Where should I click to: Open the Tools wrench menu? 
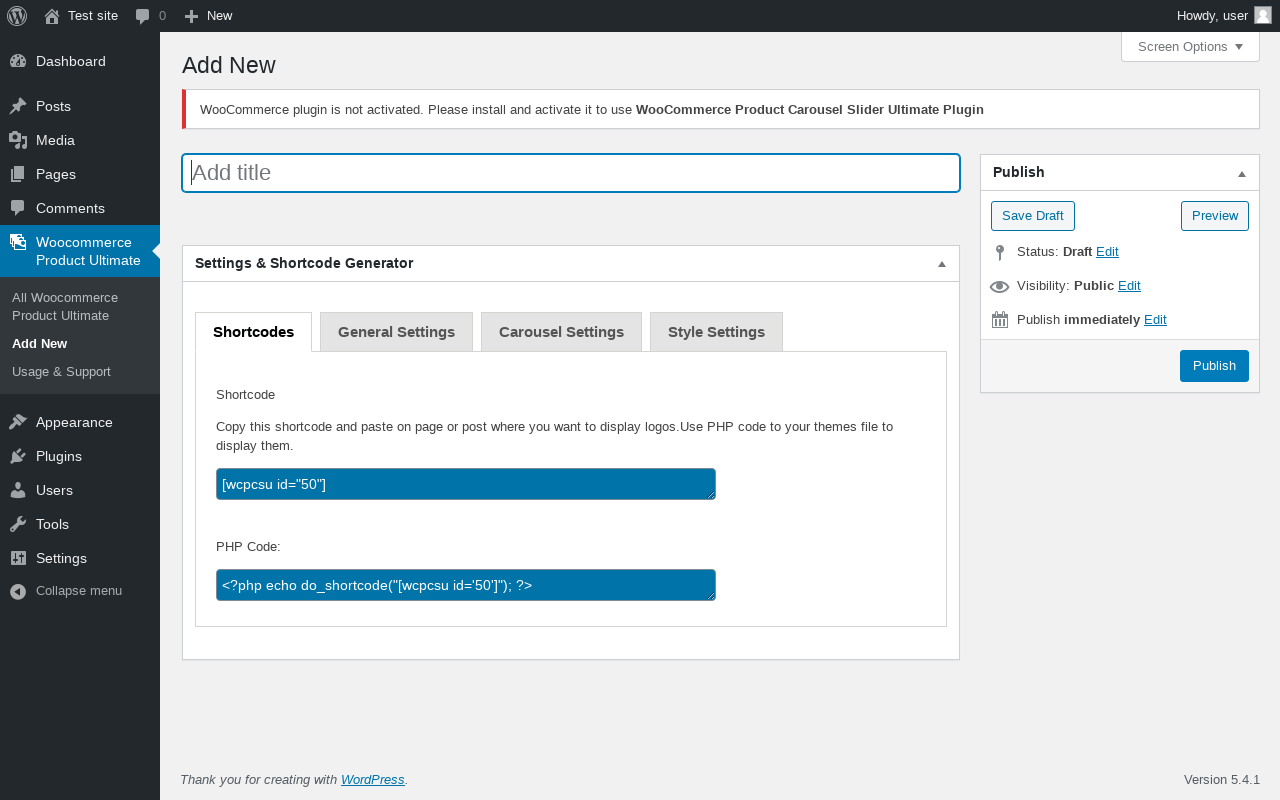coord(18,524)
